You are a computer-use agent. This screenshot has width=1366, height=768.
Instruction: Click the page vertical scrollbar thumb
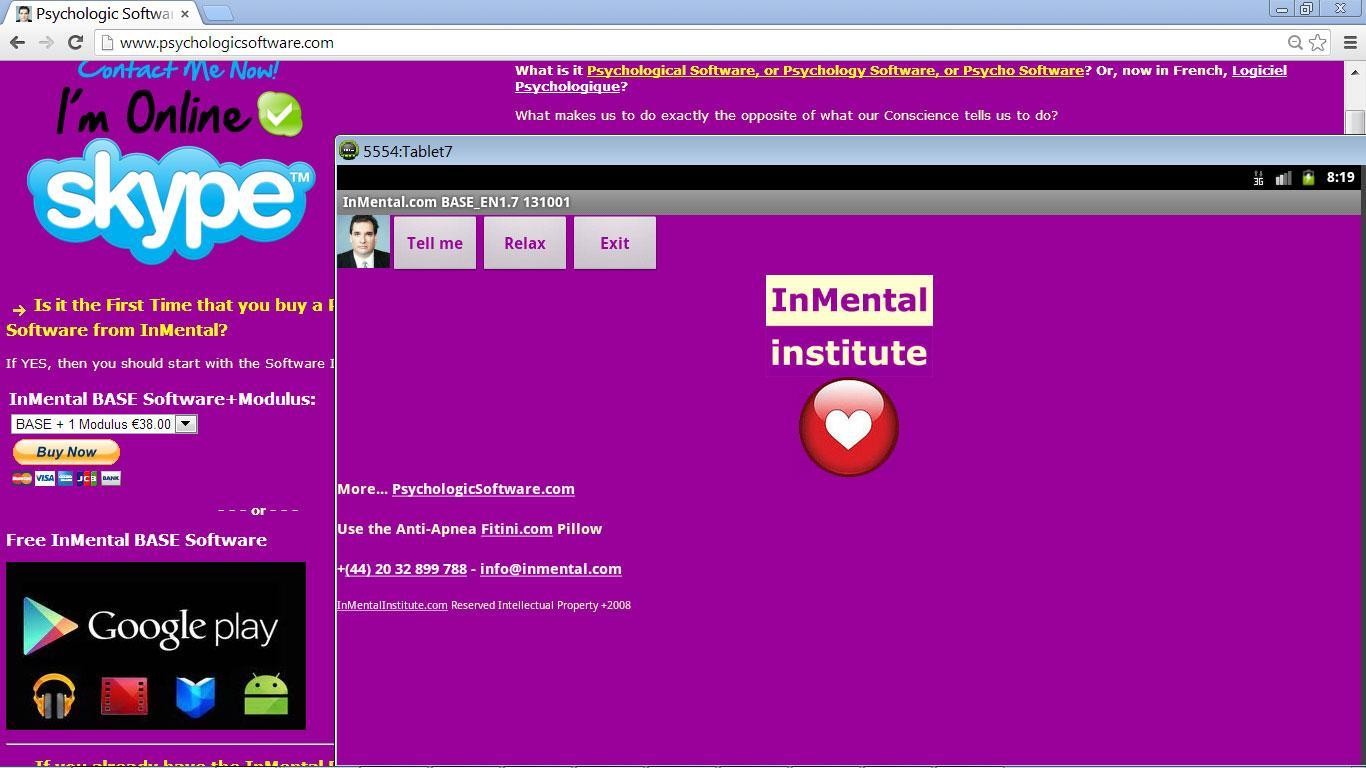click(1355, 121)
